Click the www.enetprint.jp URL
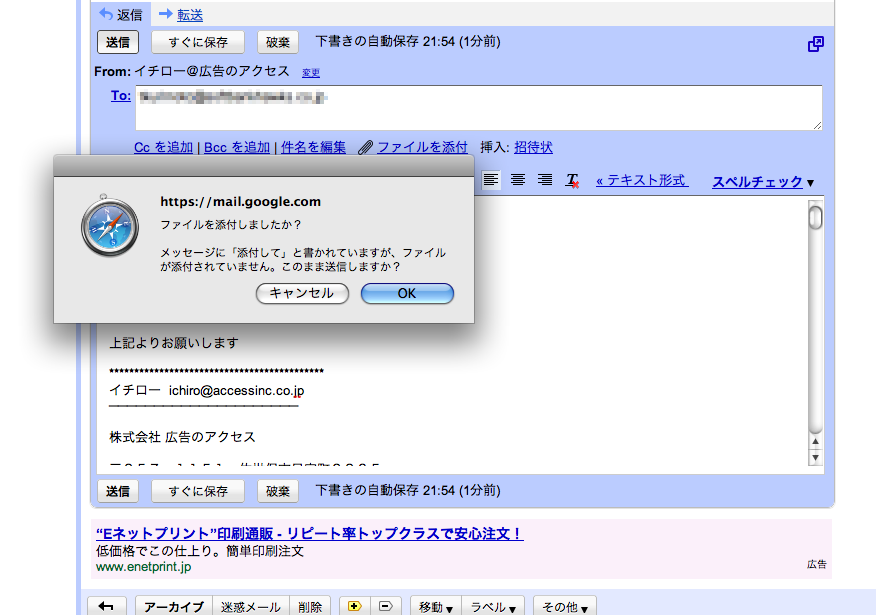876x615 pixels. pos(144,566)
